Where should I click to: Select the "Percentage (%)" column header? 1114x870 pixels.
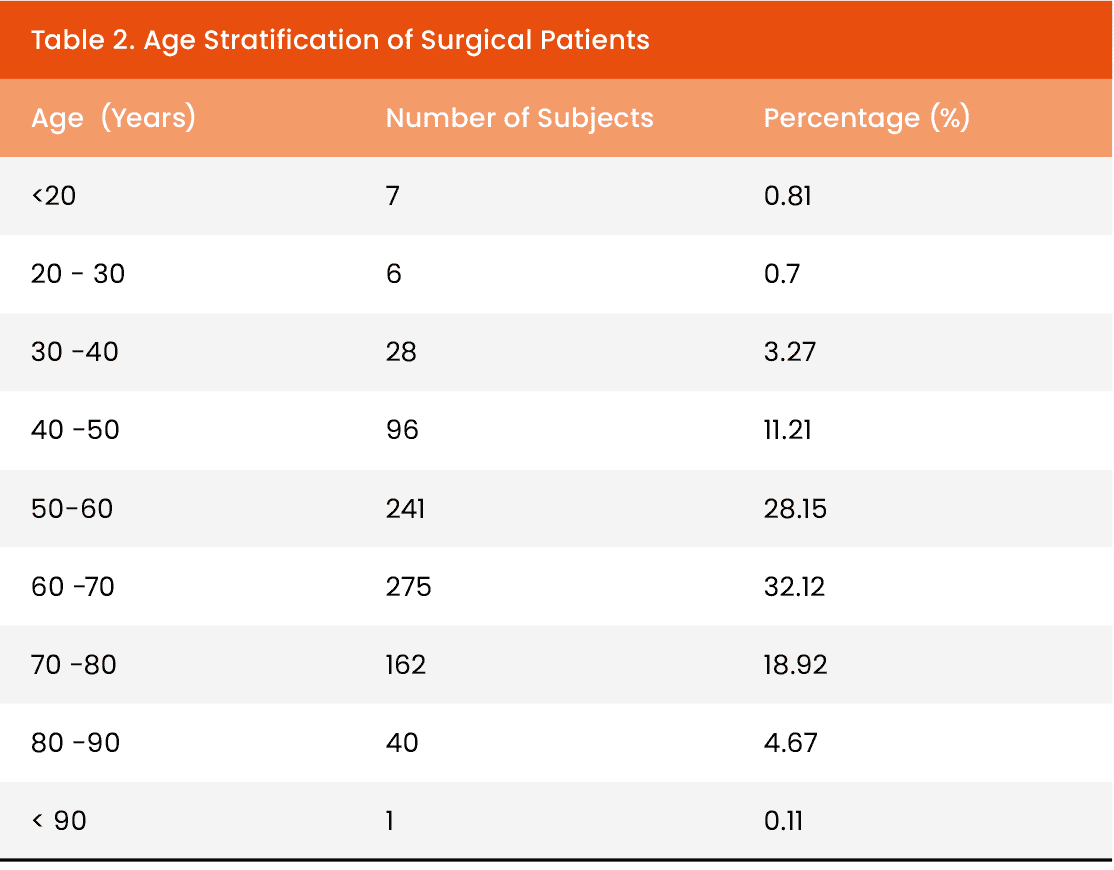(x=867, y=118)
